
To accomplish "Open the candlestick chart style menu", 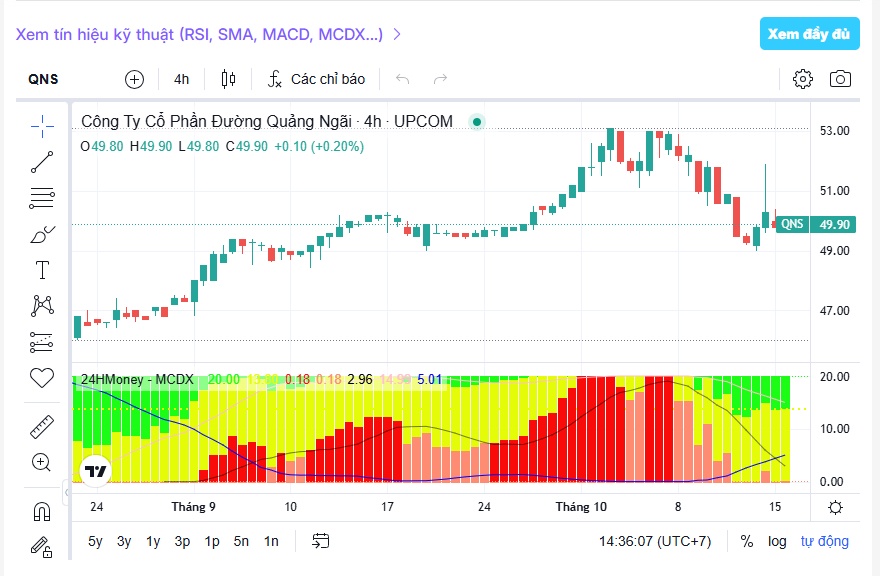I will 228,79.
